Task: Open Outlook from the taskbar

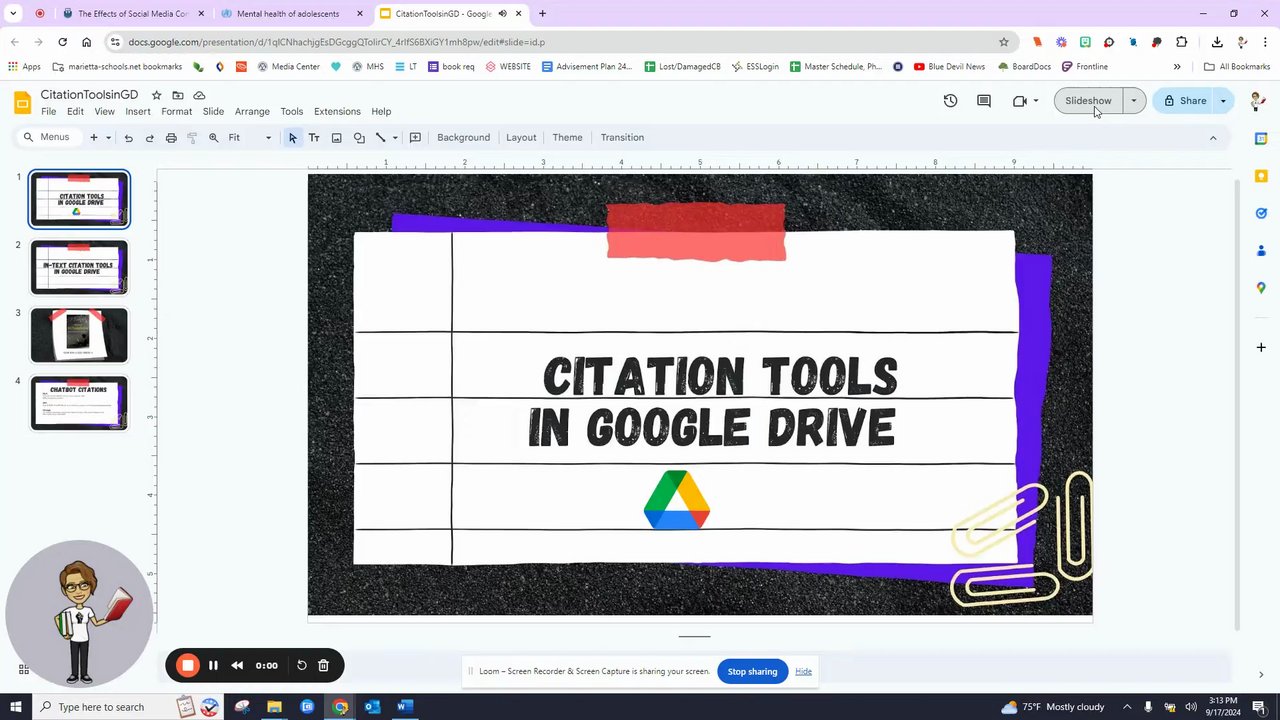Action: [372, 707]
